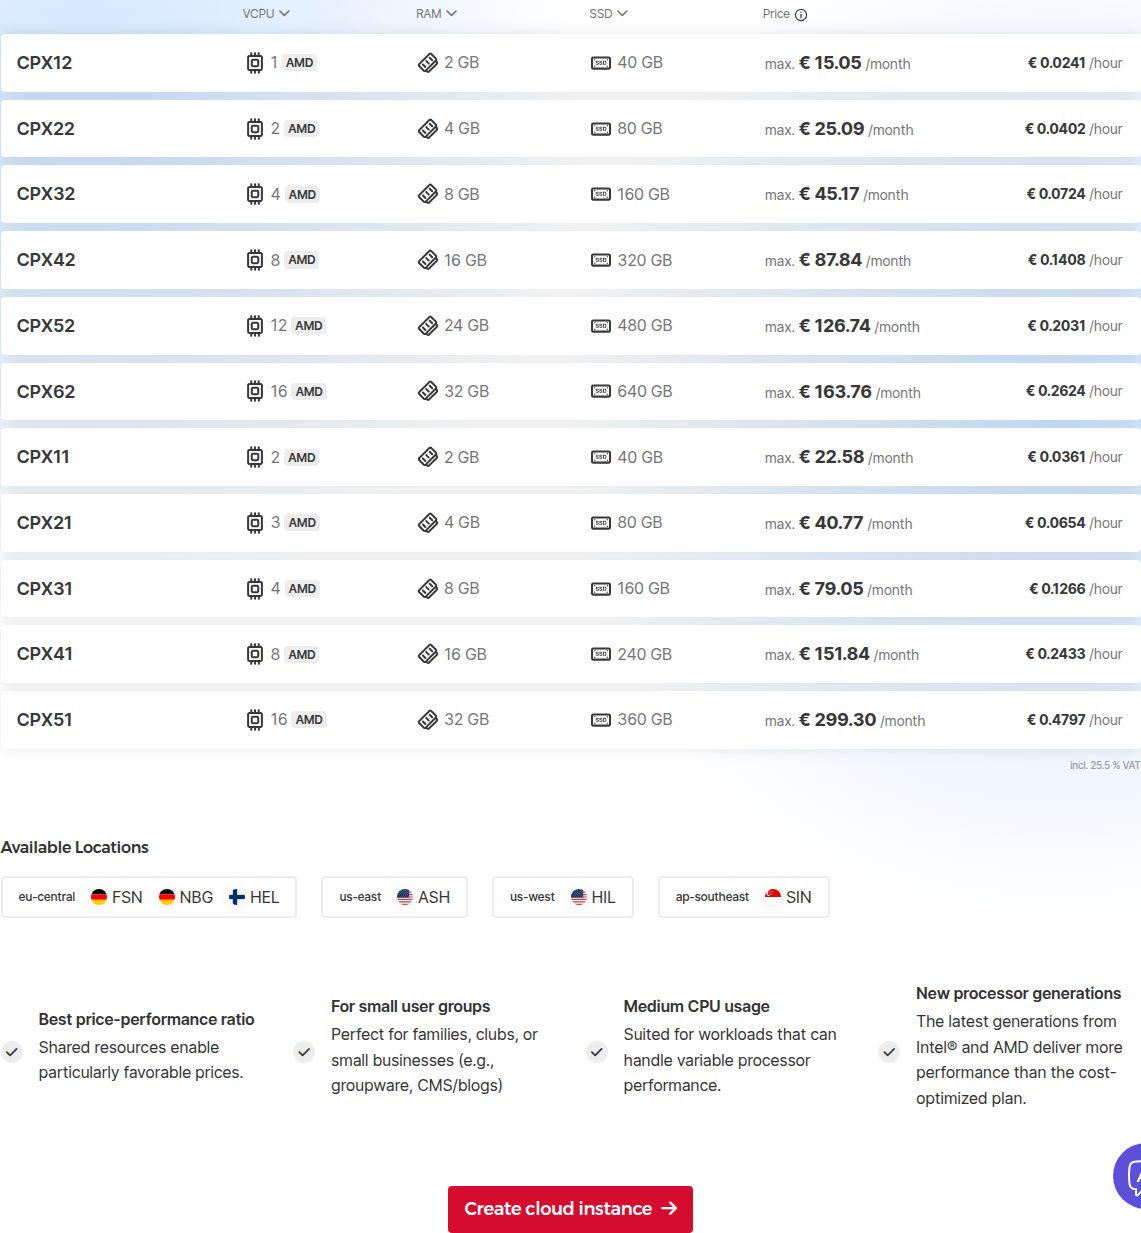
Task: Click the 12 vCPU value in CPX52 row
Action: (279, 326)
